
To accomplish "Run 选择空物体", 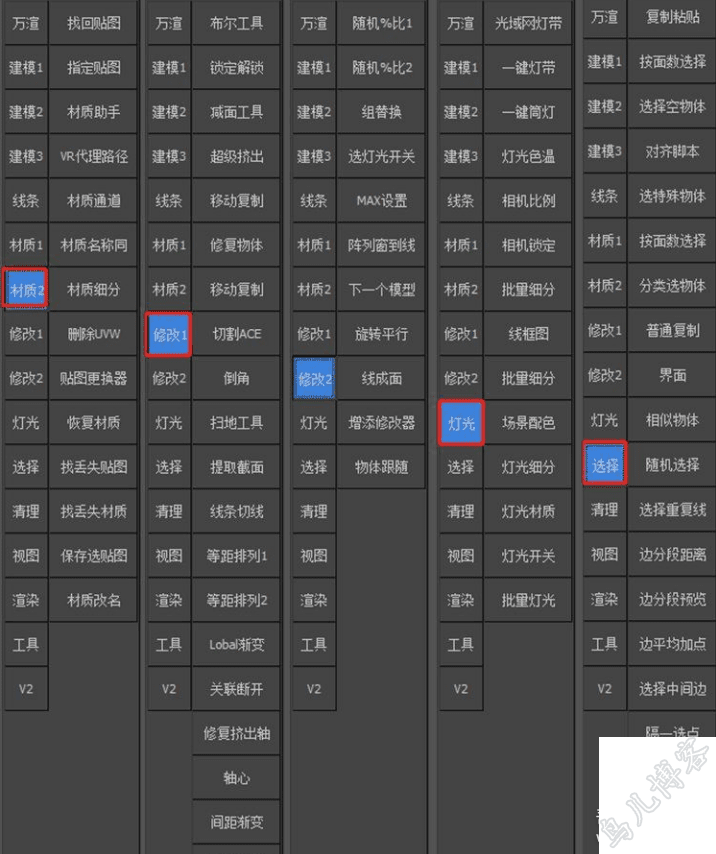I will pyautogui.click(x=672, y=106).
